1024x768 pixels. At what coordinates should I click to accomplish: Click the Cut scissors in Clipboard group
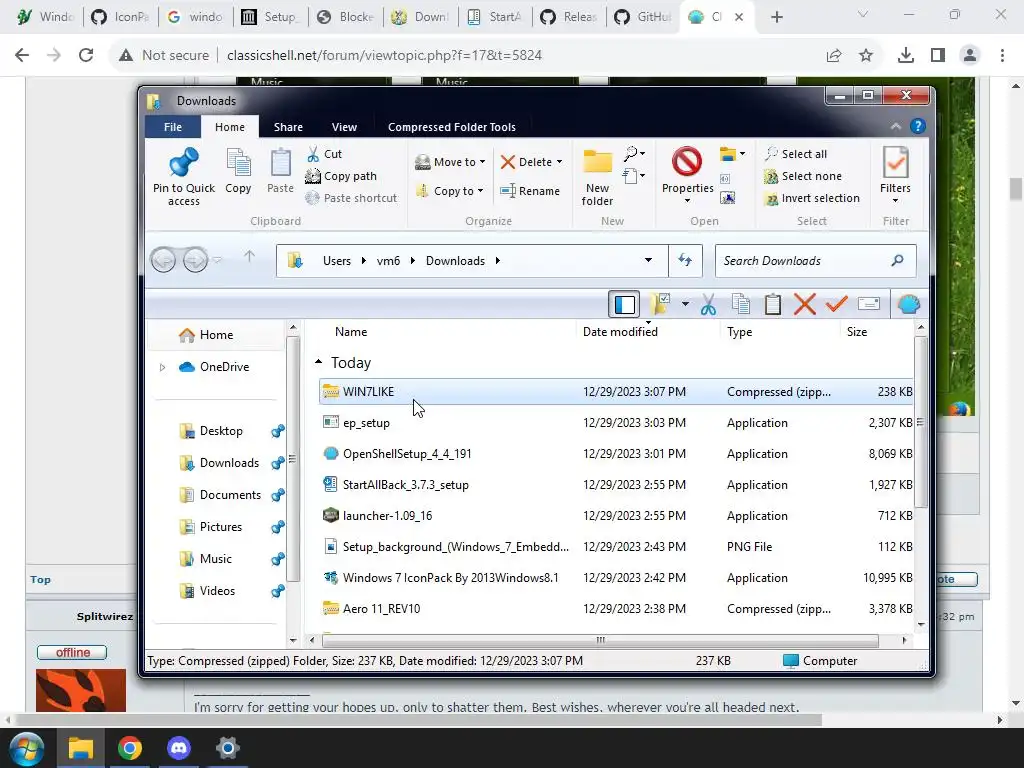(x=313, y=154)
